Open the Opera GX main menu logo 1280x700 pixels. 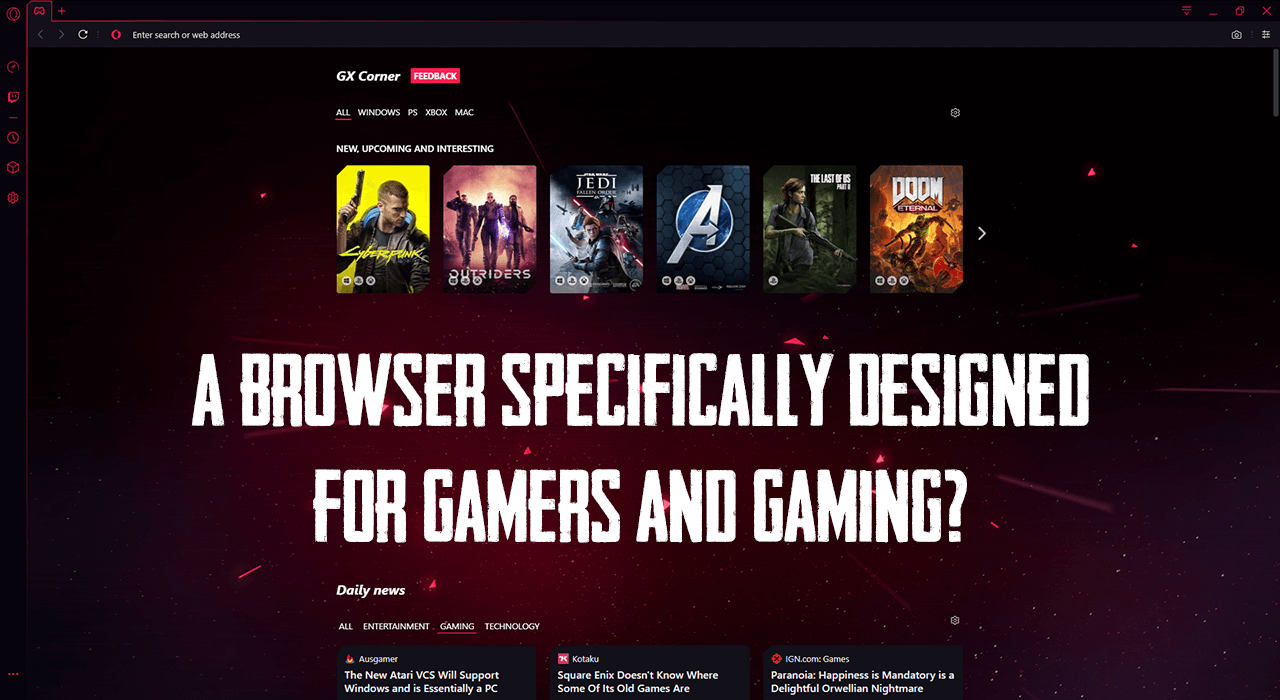13,13
